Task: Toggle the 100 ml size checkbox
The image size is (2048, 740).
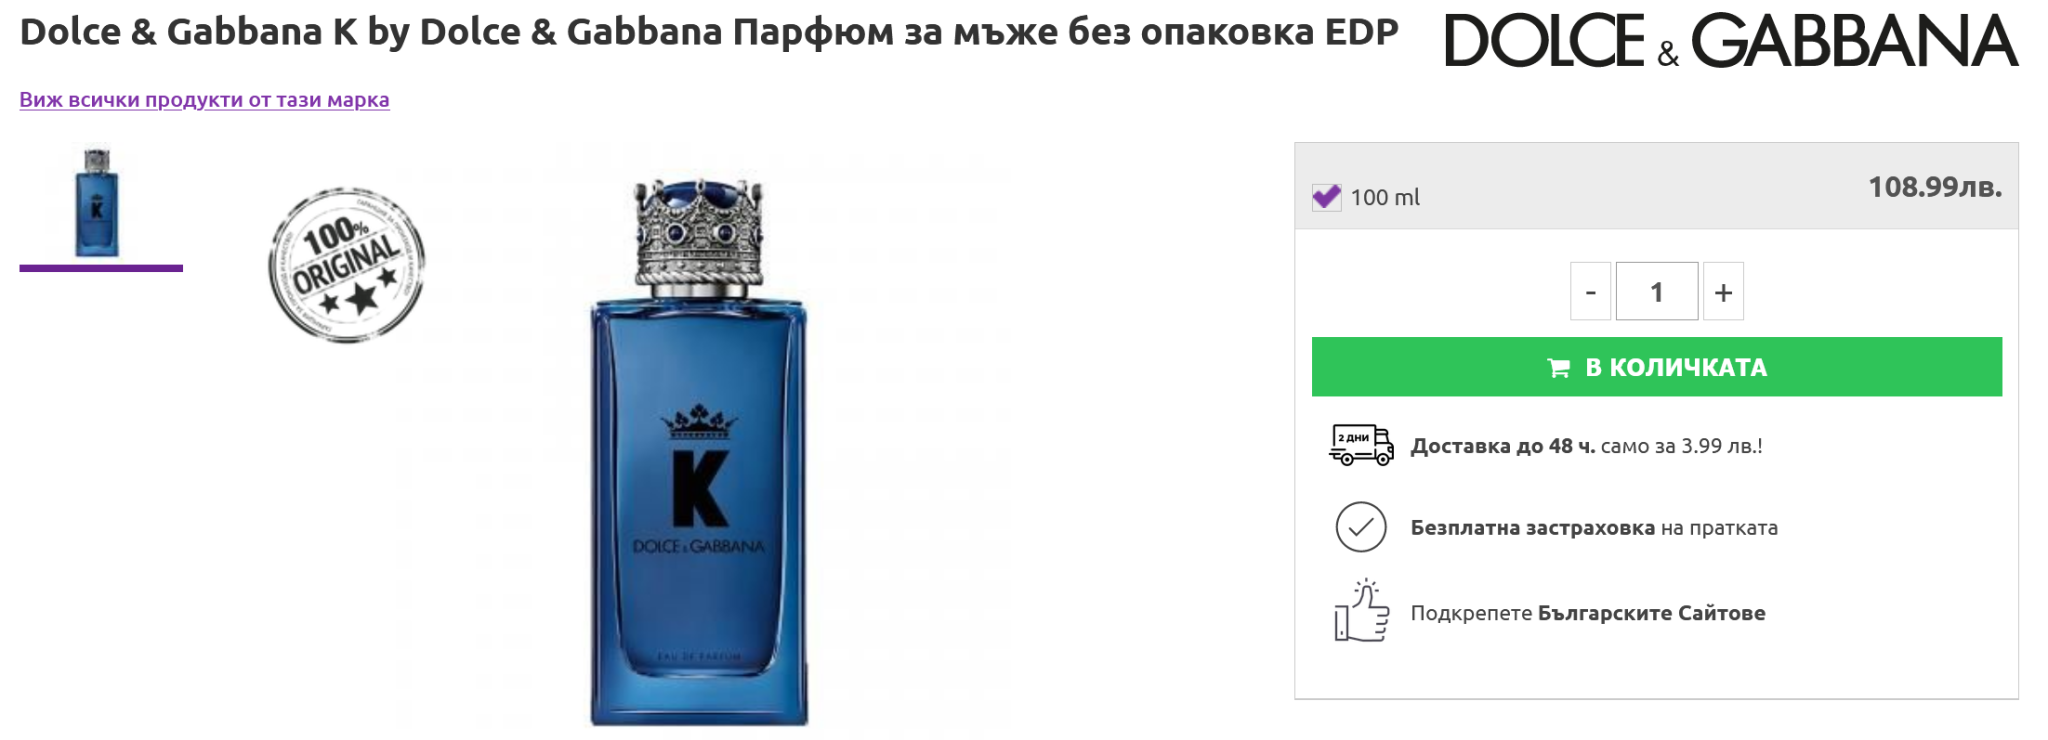Action: 1327,197
